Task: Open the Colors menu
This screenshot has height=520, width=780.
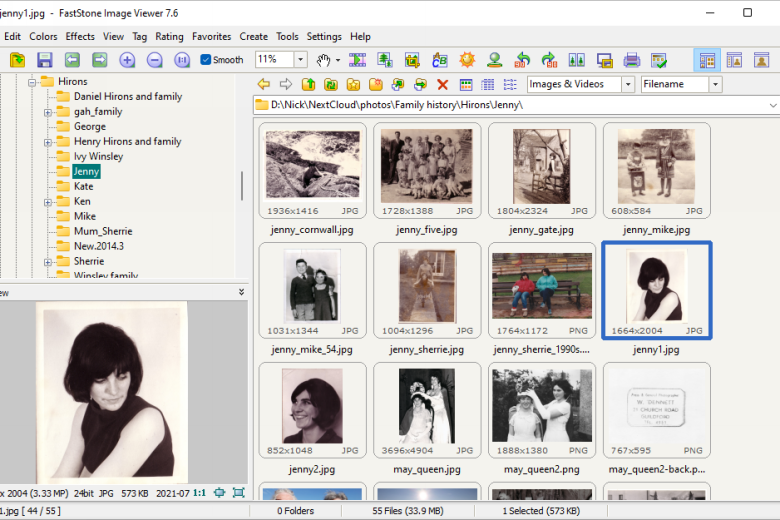Action: (x=43, y=36)
